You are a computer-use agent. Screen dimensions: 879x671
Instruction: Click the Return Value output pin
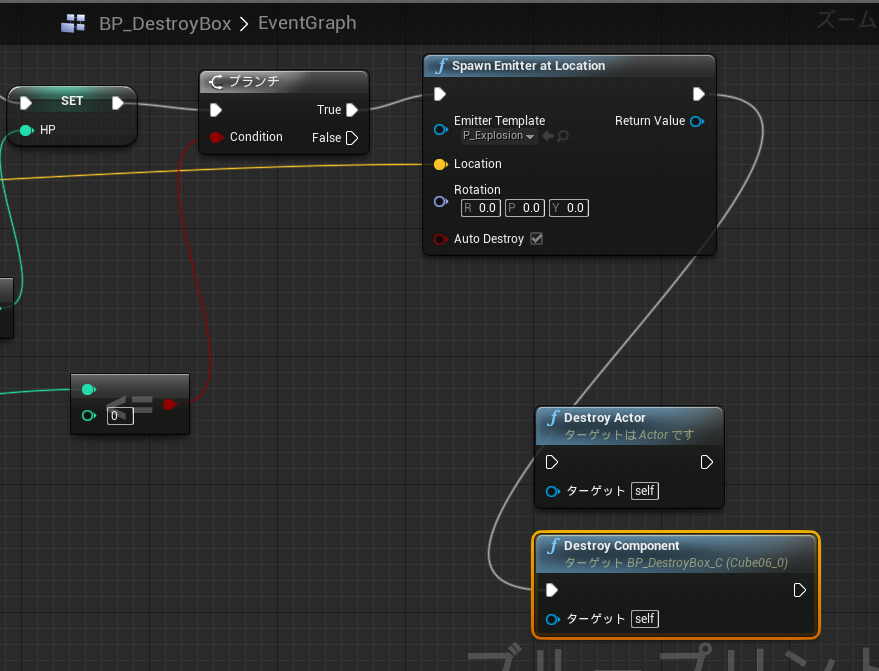point(697,121)
